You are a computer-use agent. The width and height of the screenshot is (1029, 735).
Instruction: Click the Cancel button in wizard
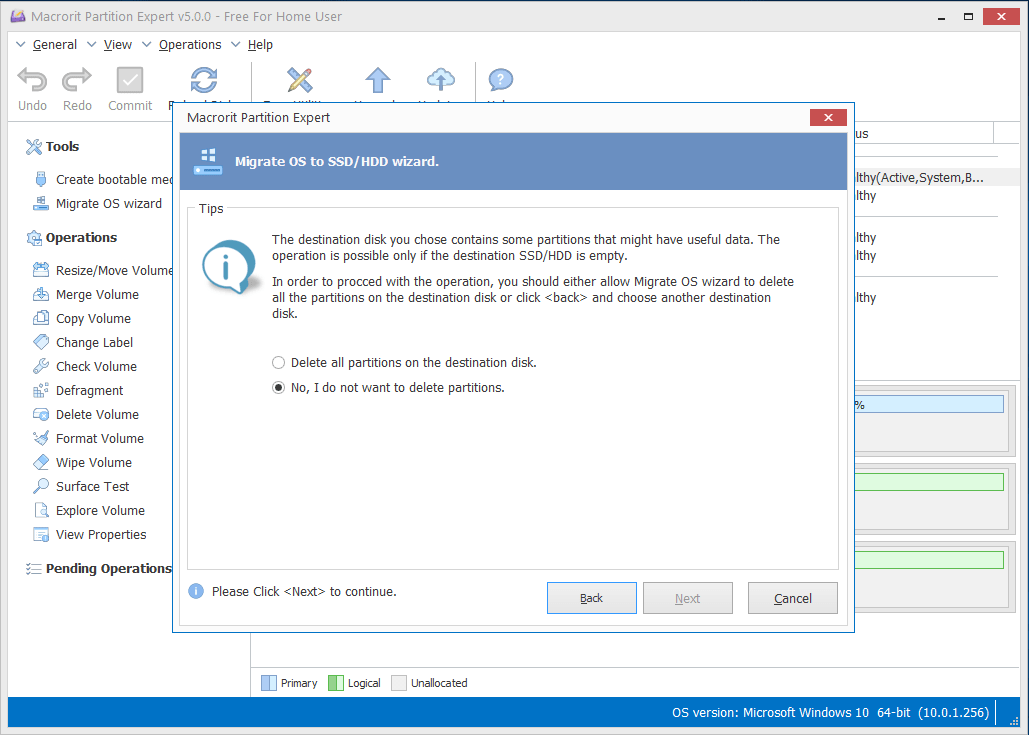click(793, 598)
